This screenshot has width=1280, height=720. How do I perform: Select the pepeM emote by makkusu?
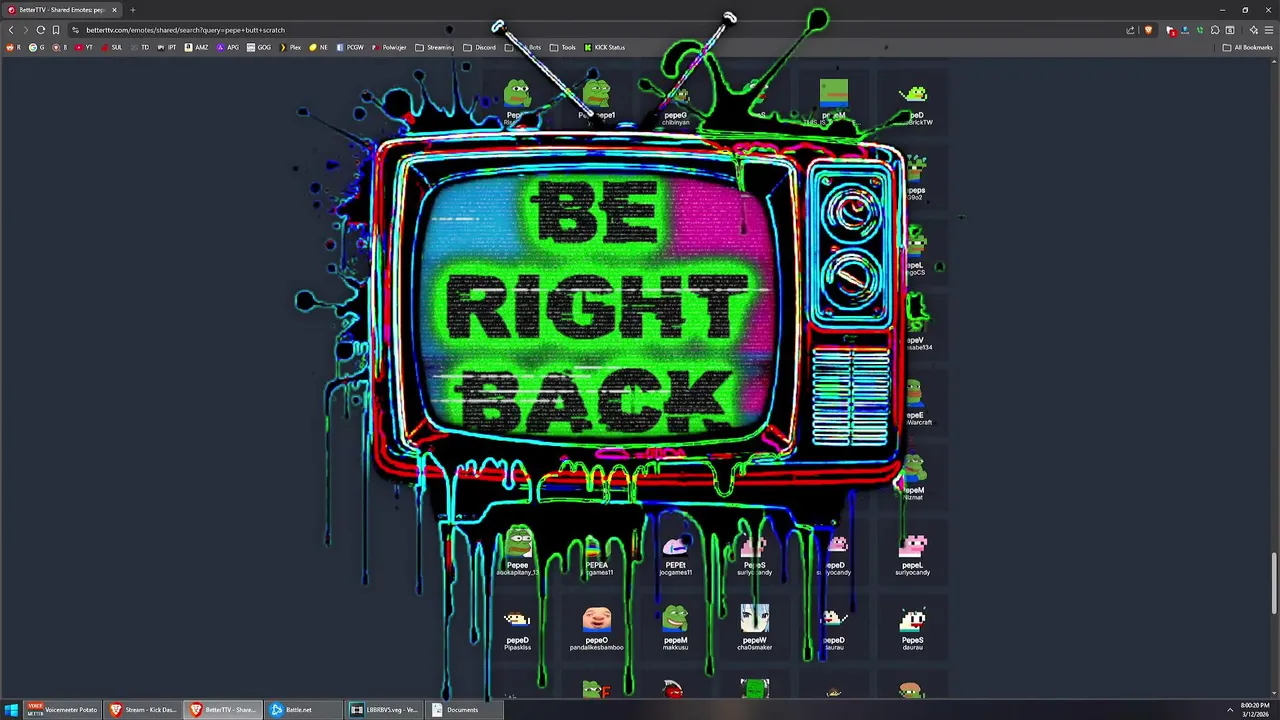coord(676,628)
